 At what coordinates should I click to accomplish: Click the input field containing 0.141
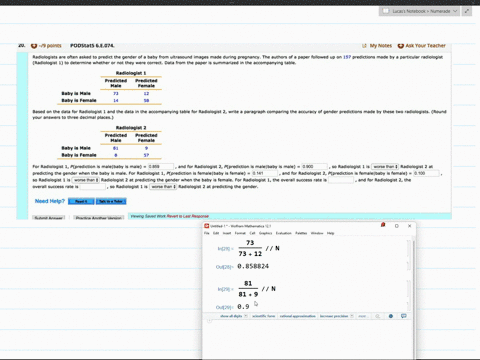click(x=265, y=173)
